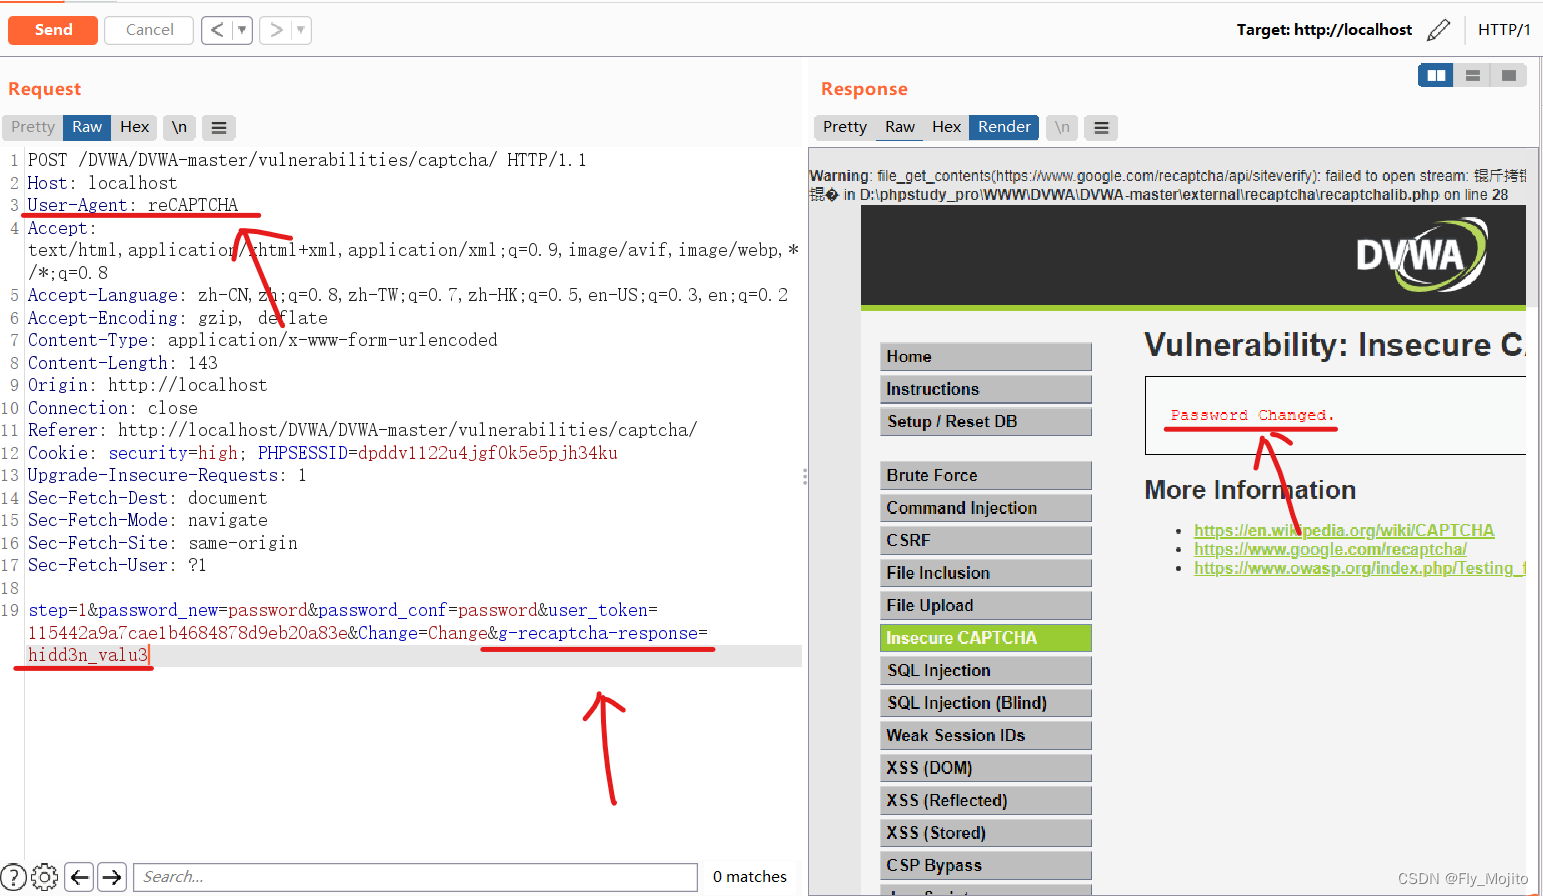Click the panel divider dots between Request and Response
Viewport: 1543px width, 896px height.
[805, 477]
